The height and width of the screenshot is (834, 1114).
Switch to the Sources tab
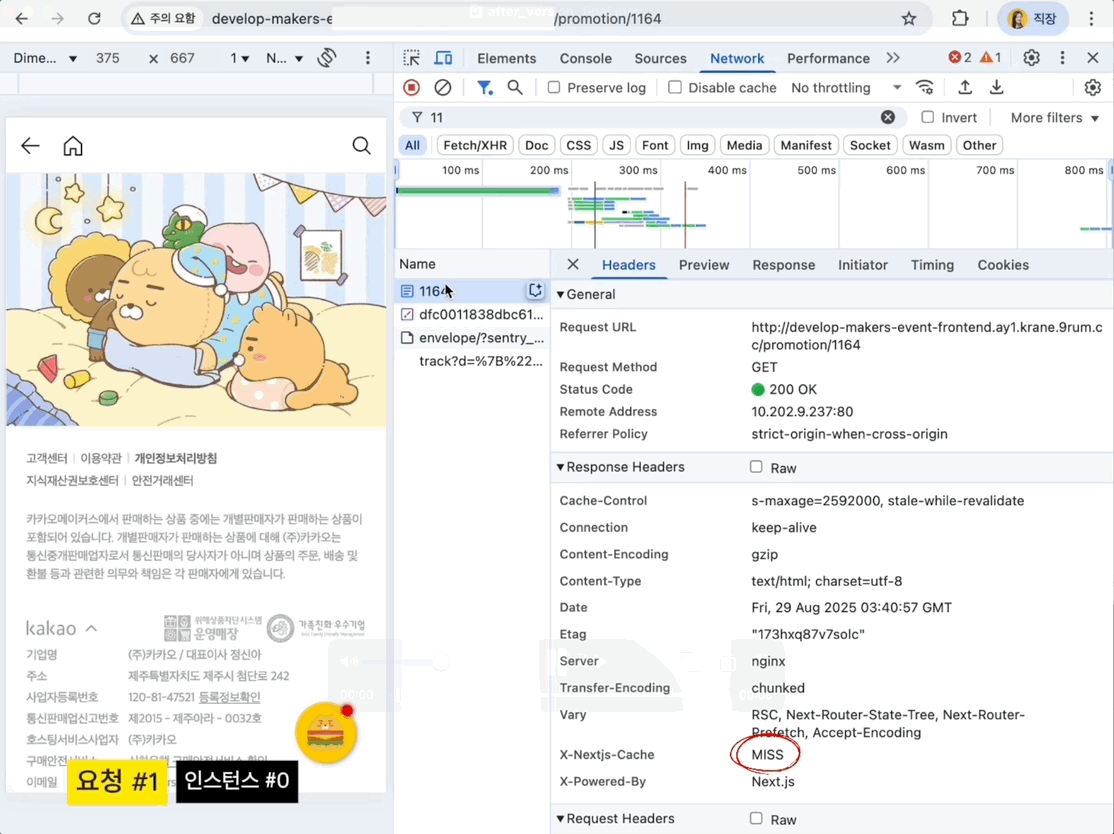tap(660, 58)
